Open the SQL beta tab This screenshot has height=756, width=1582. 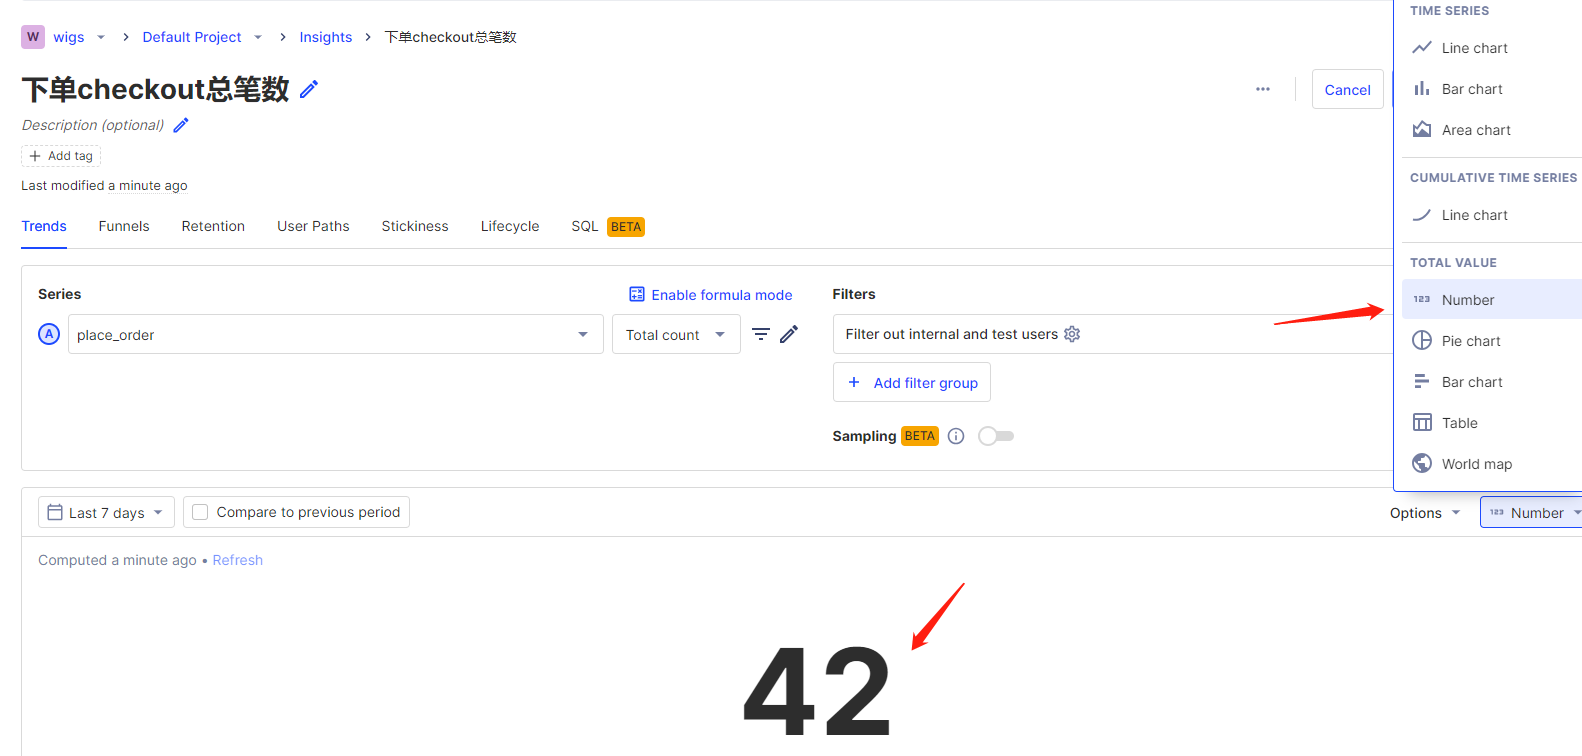click(x=608, y=226)
